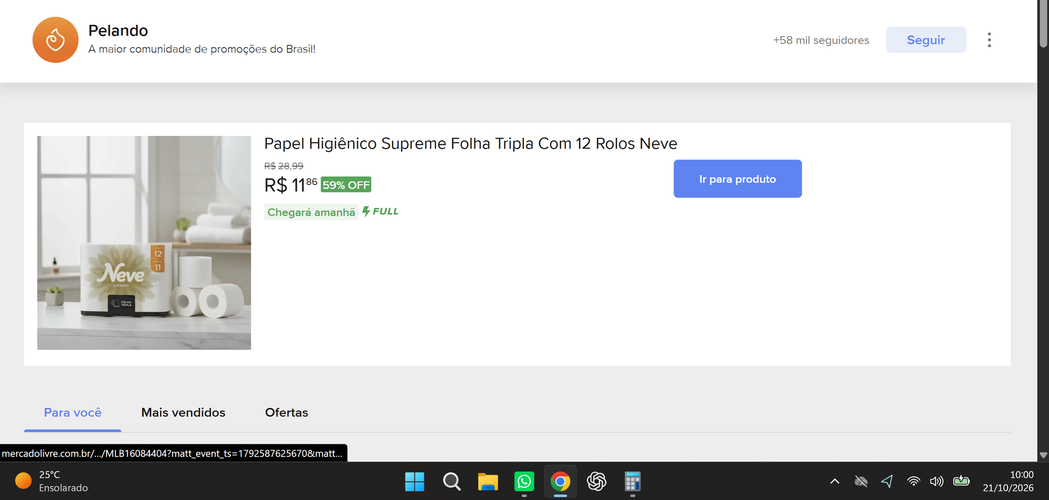Click the Pelando page name
This screenshot has width=1049, height=500.
pos(118,30)
